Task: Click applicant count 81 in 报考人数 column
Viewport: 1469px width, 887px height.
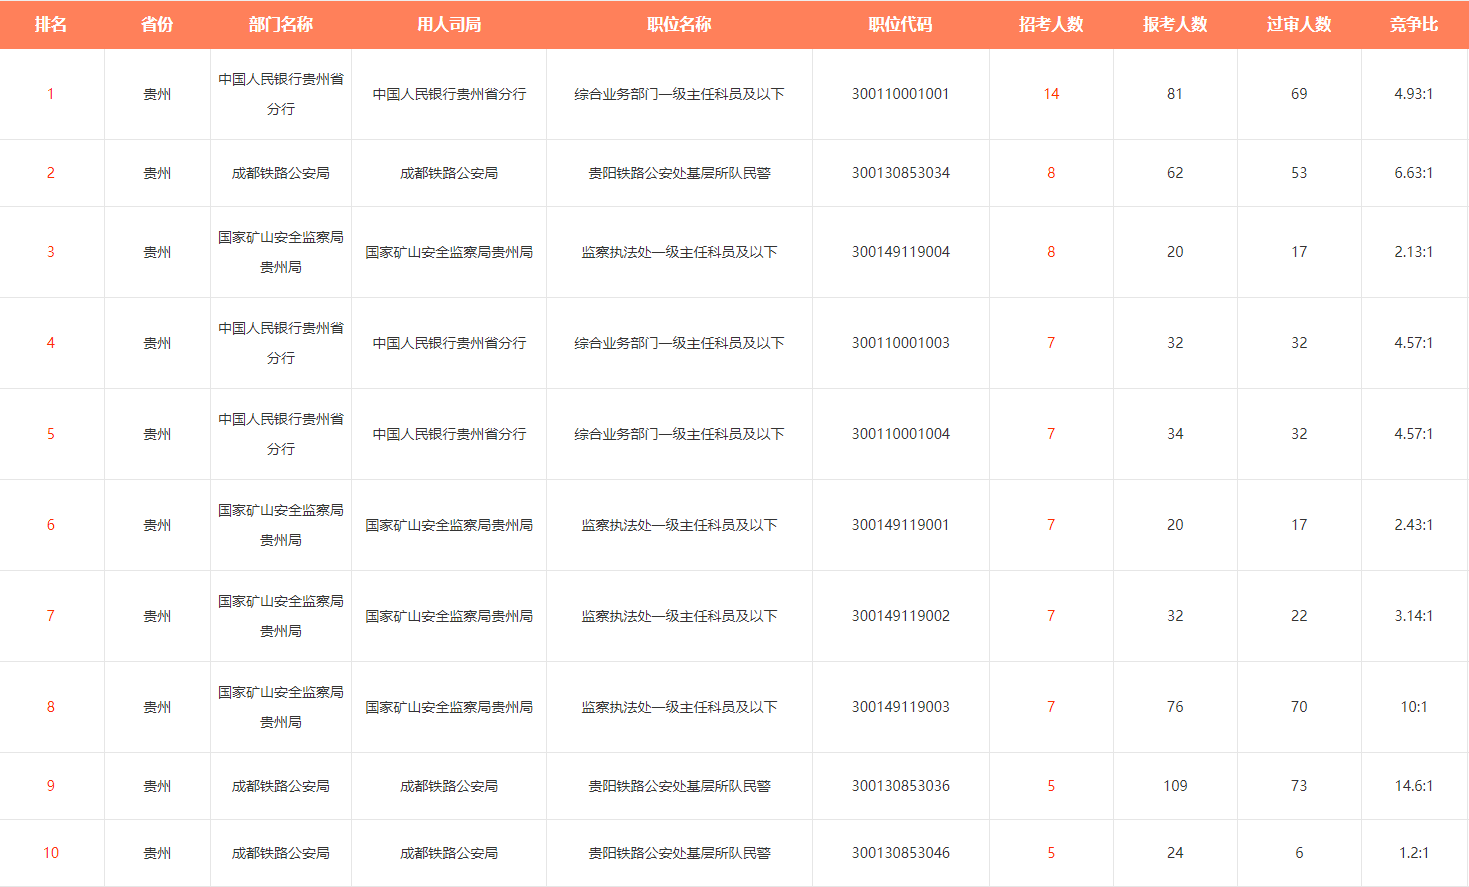Action: coord(1175,94)
